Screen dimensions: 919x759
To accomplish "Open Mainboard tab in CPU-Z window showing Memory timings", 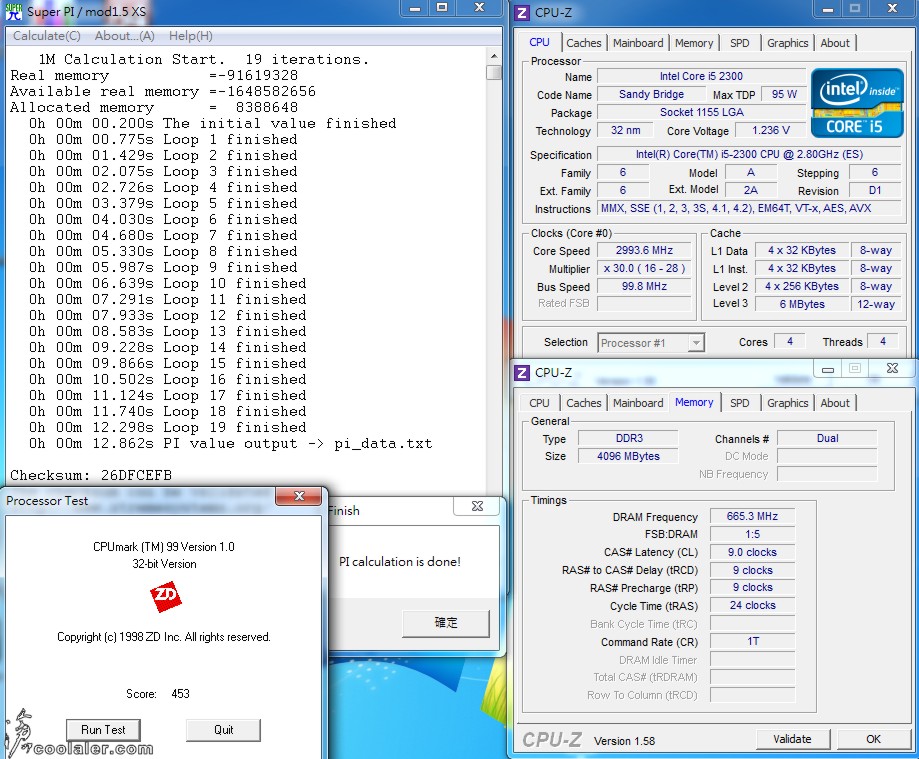I will [638, 403].
